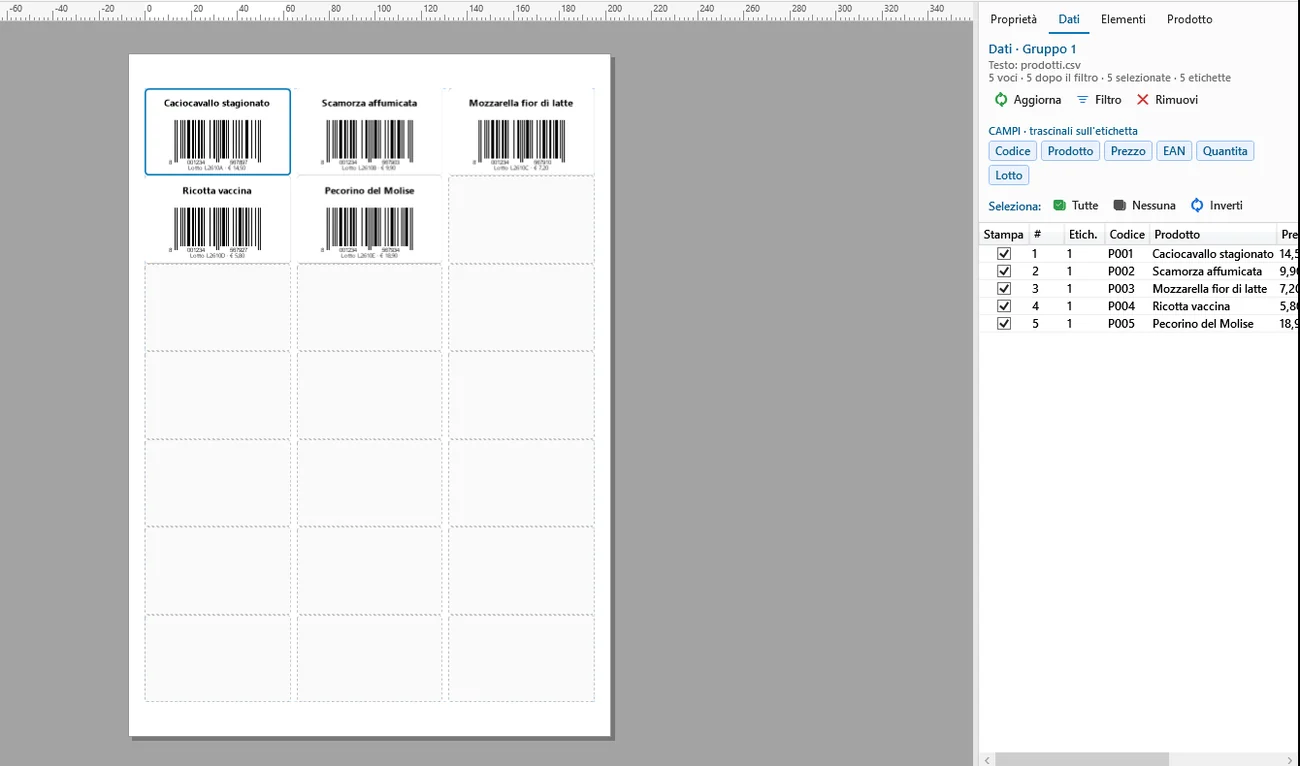Screen dimensions: 1300x766
Task: Select the Caciocavallo stagionato label on canvas
Action: (x=218, y=132)
